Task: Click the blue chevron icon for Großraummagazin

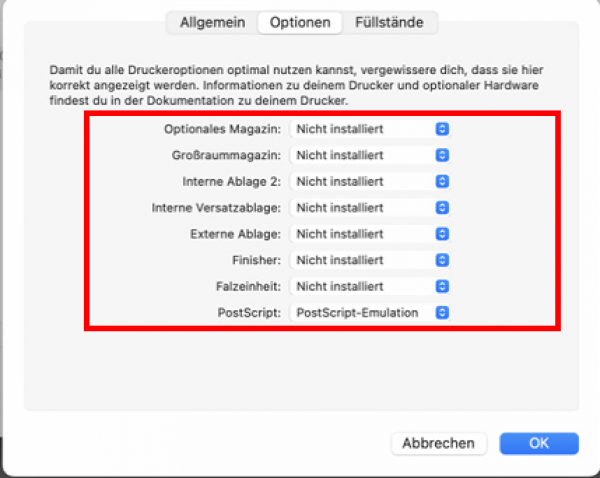Action: [x=442, y=155]
